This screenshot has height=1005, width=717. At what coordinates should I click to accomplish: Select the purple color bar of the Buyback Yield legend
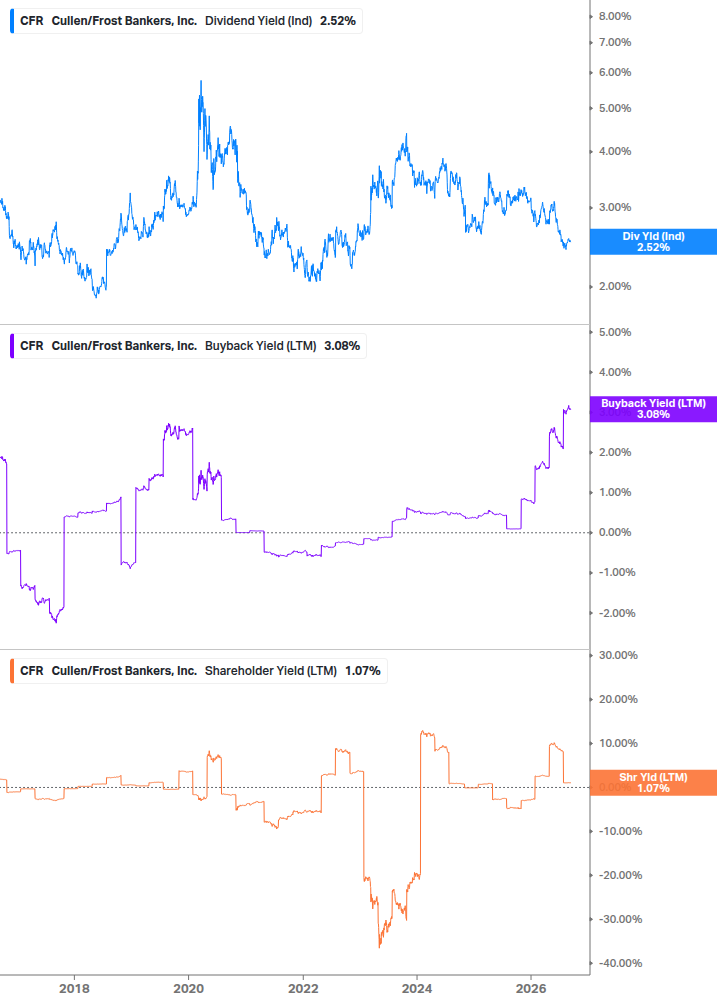(x=12, y=346)
